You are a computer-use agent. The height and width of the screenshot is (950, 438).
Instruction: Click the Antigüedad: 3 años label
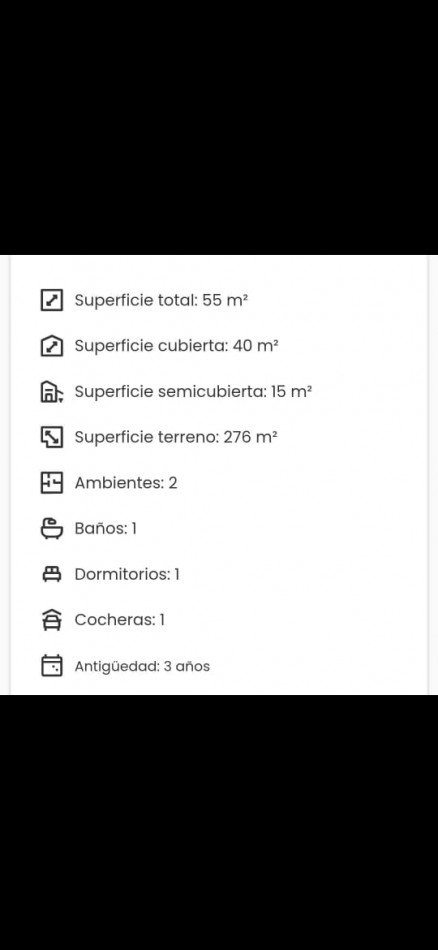[142, 666]
